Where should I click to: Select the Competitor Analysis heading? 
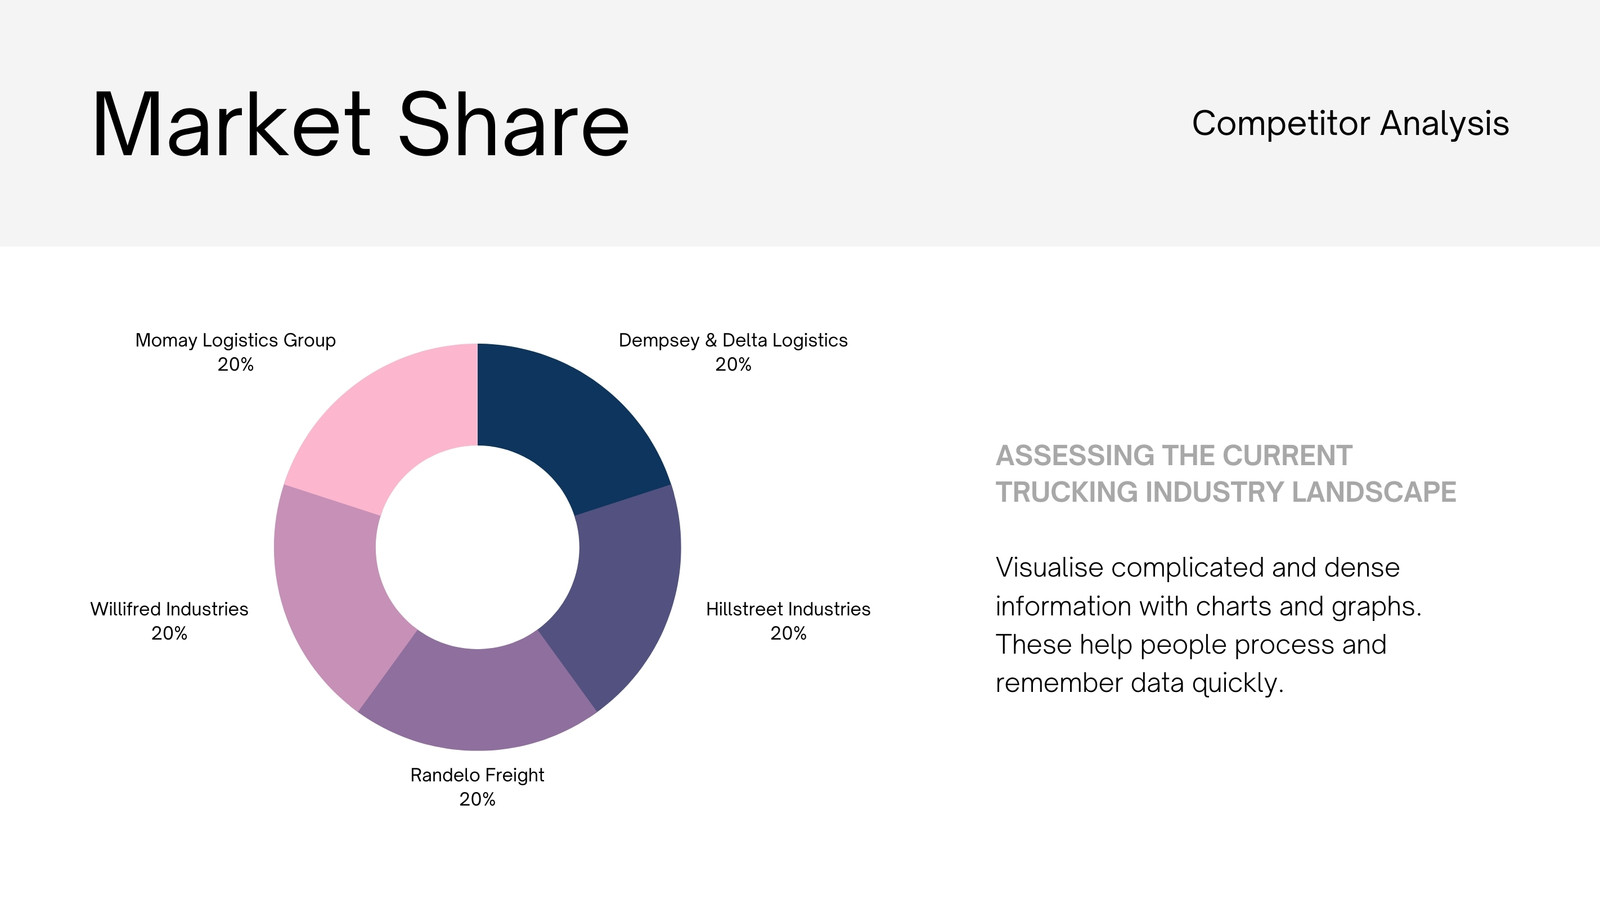pos(1350,124)
